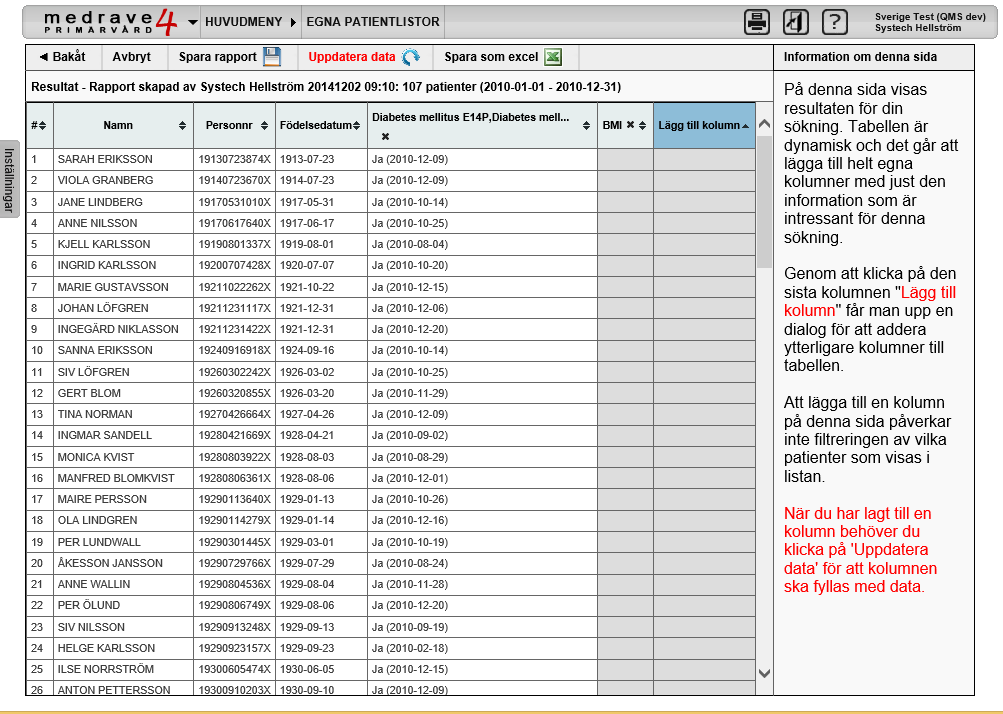This screenshot has width=1003, height=714.
Task: Go to EGNA PATIENTLISTOR
Action: click(373, 22)
